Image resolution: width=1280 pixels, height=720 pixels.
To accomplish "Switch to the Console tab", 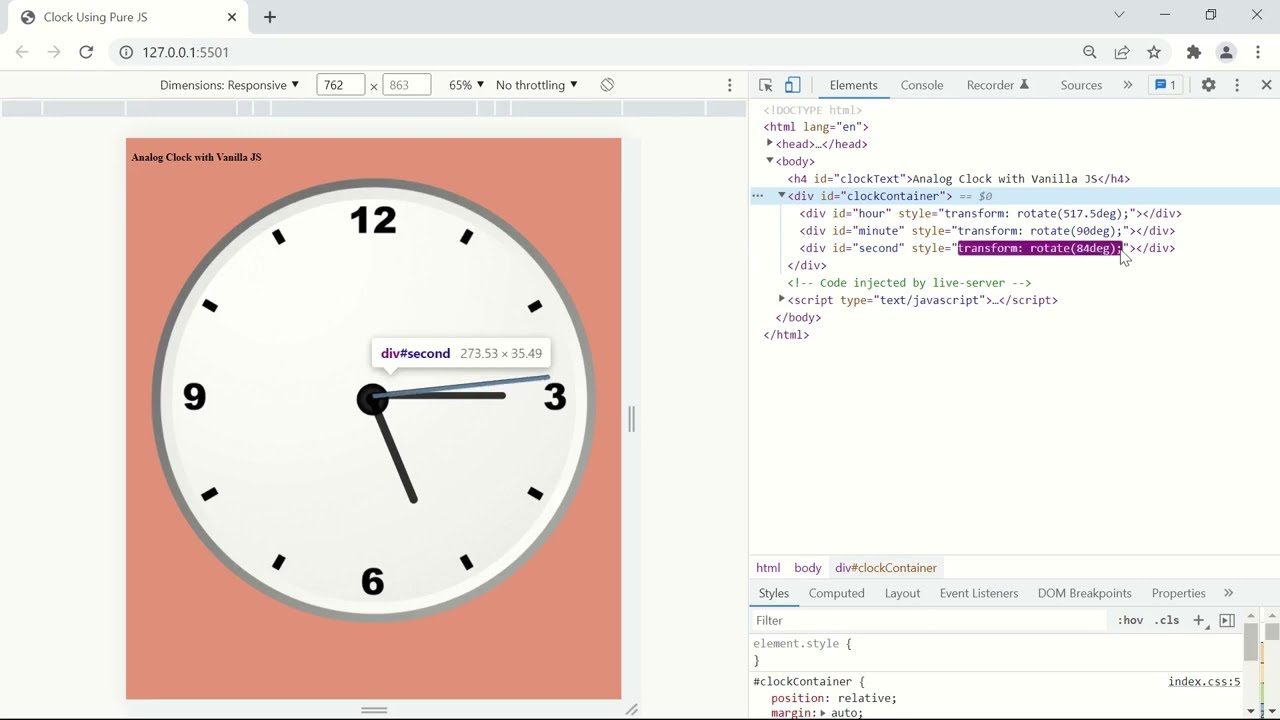I will tap(922, 85).
